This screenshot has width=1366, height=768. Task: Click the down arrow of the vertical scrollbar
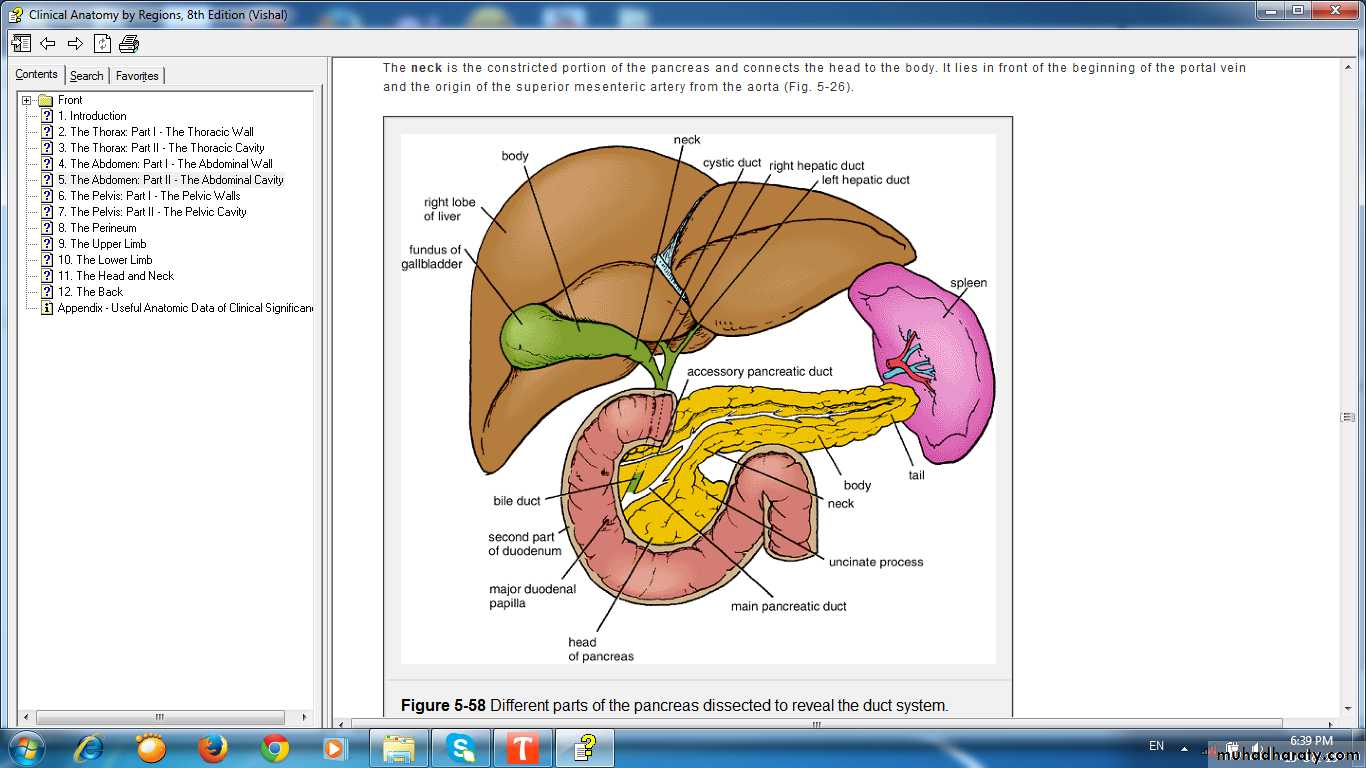click(1348, 708)
